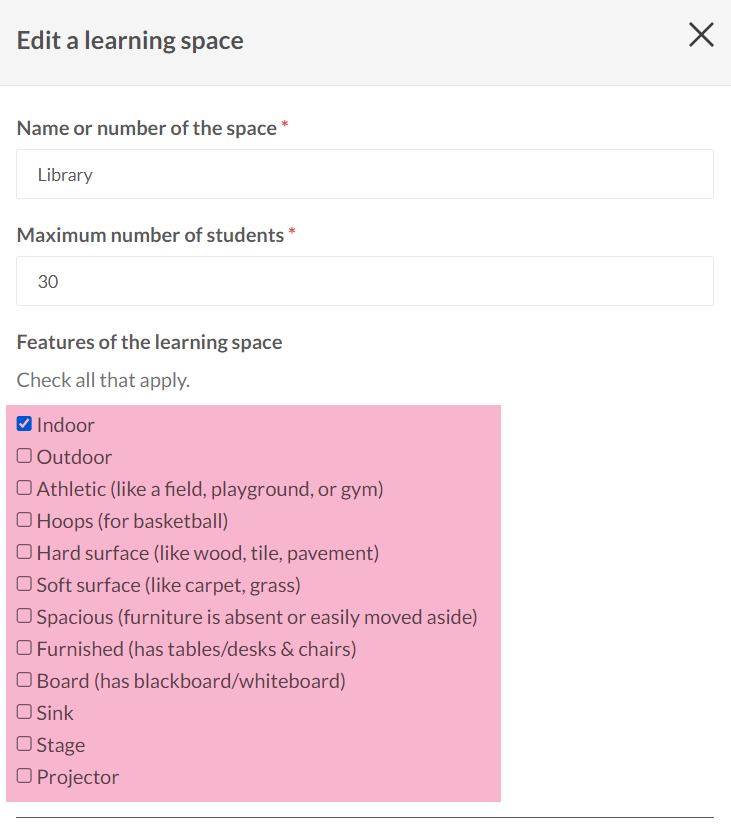Click the Name or number of the space field

(365, 174)
